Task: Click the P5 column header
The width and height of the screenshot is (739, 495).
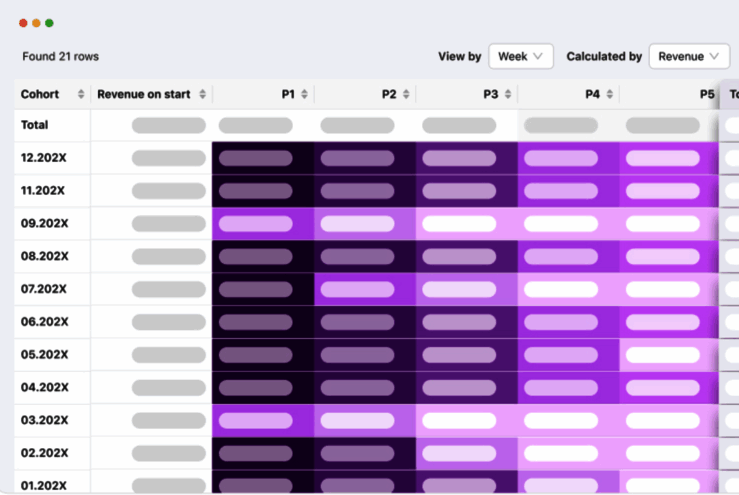Action: click(706, 95)
